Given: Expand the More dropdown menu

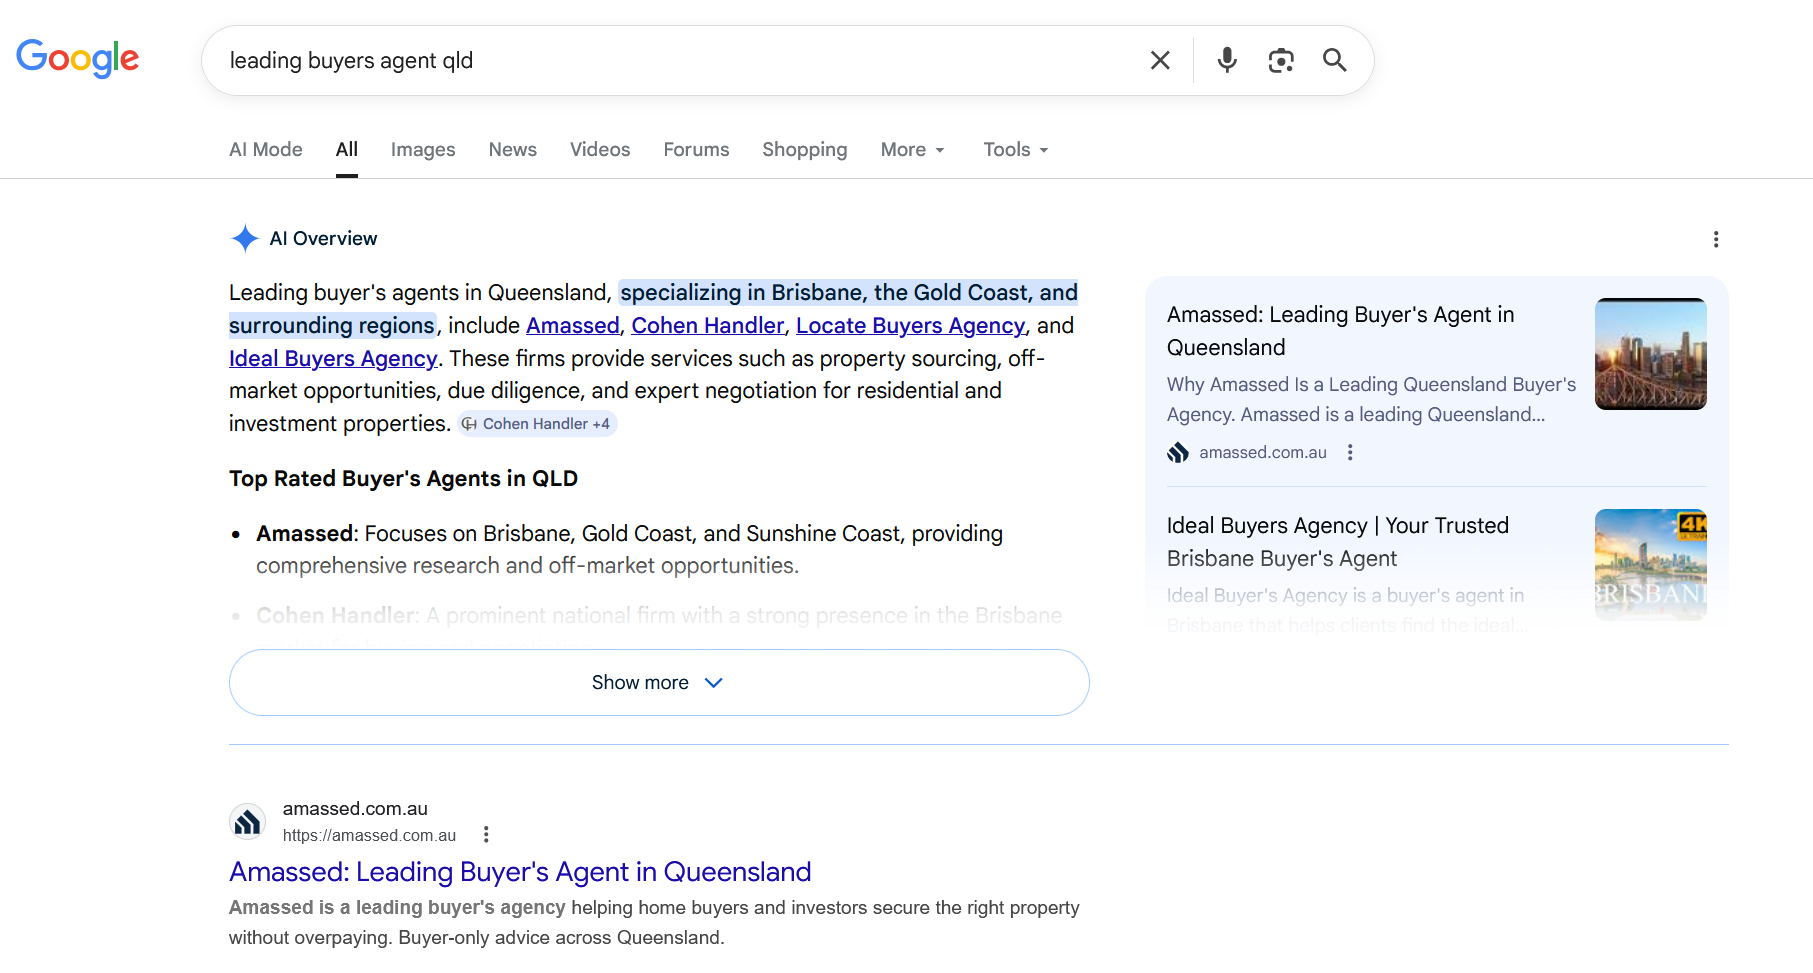Looking at the screenshot, I should pos(913,149).
